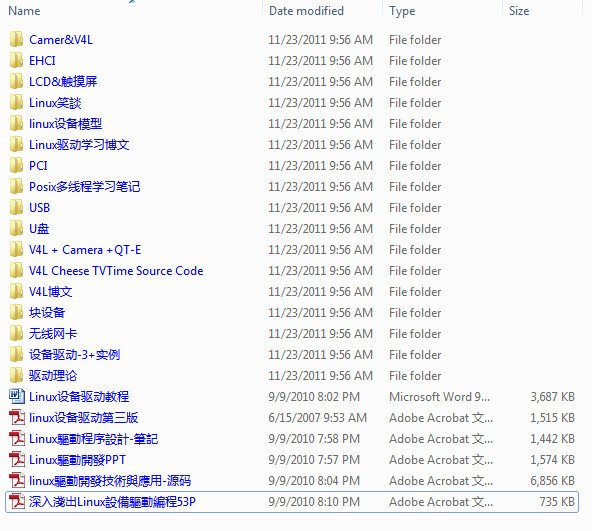Screen dimensions: 592x531
Task: Select the Posix多线程学习笔记 folder name
Action: click(x=85, y=187)
